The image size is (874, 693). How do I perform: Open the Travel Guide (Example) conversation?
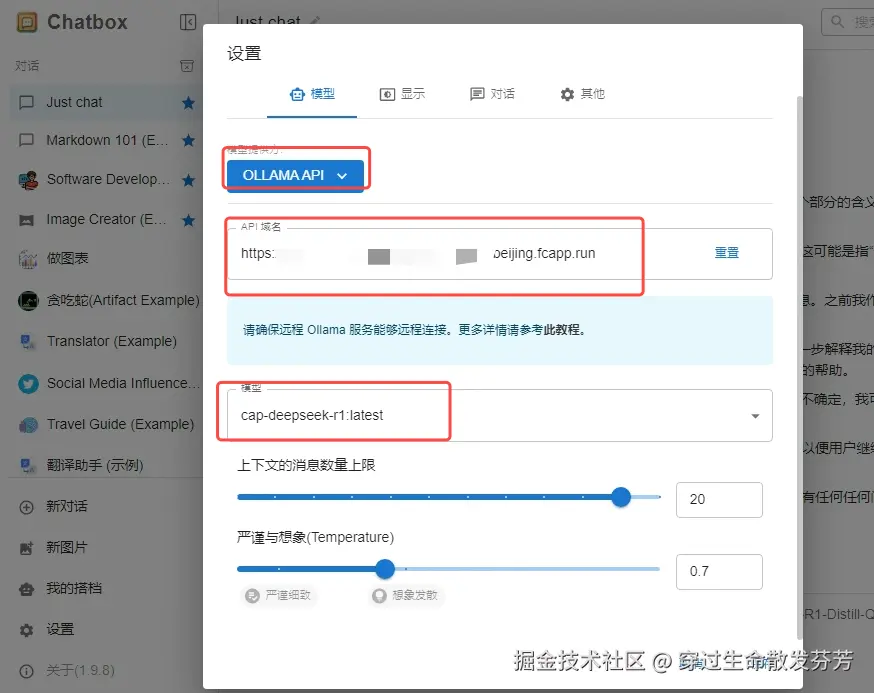pos(106,425)
